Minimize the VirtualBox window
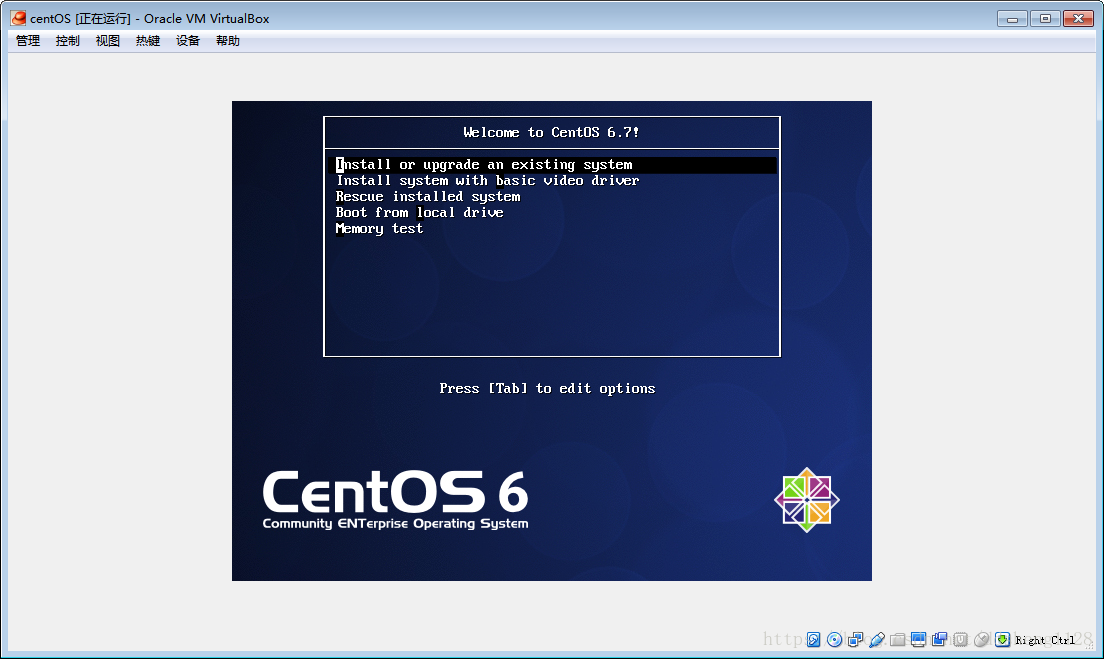The width and height of the screenshot is (1104, 659). click(x=1012, y=19)
